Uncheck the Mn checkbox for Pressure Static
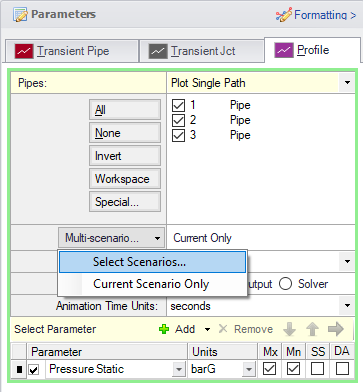This screenshot has width=363, height=392. point(293,369)
